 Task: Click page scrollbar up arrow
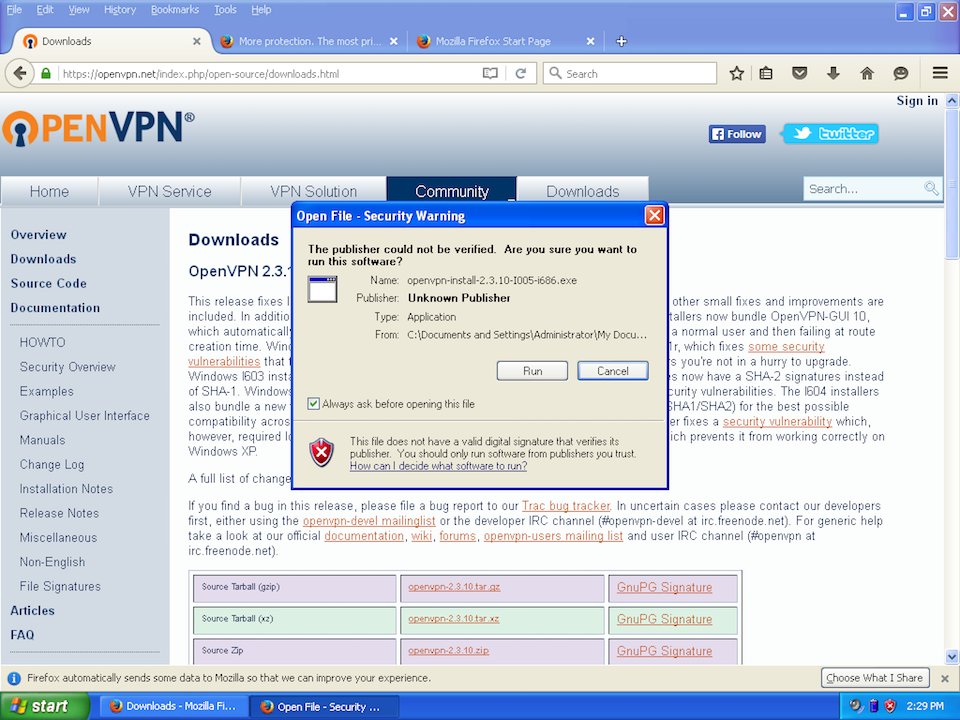point(952,100)
